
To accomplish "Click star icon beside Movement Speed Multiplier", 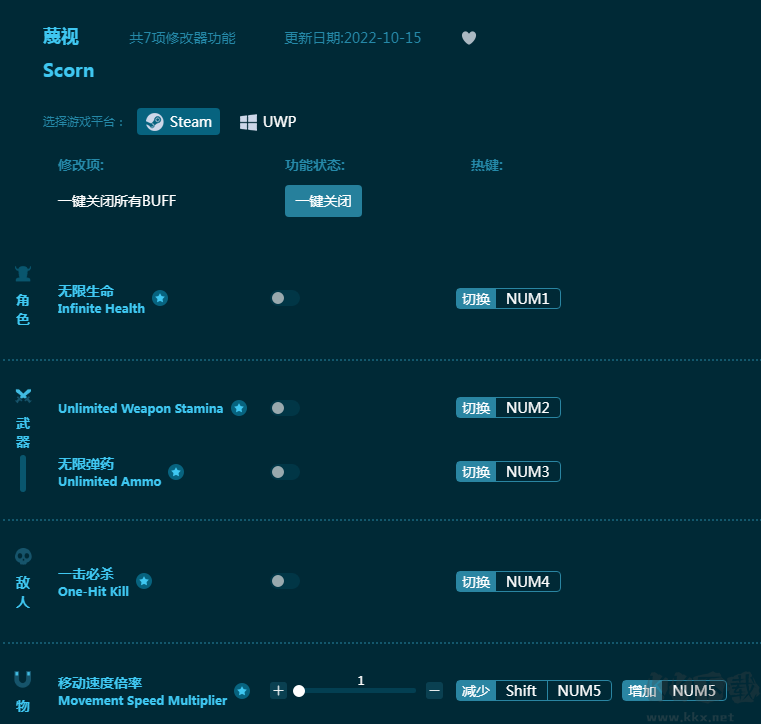I will coord(242,691).
